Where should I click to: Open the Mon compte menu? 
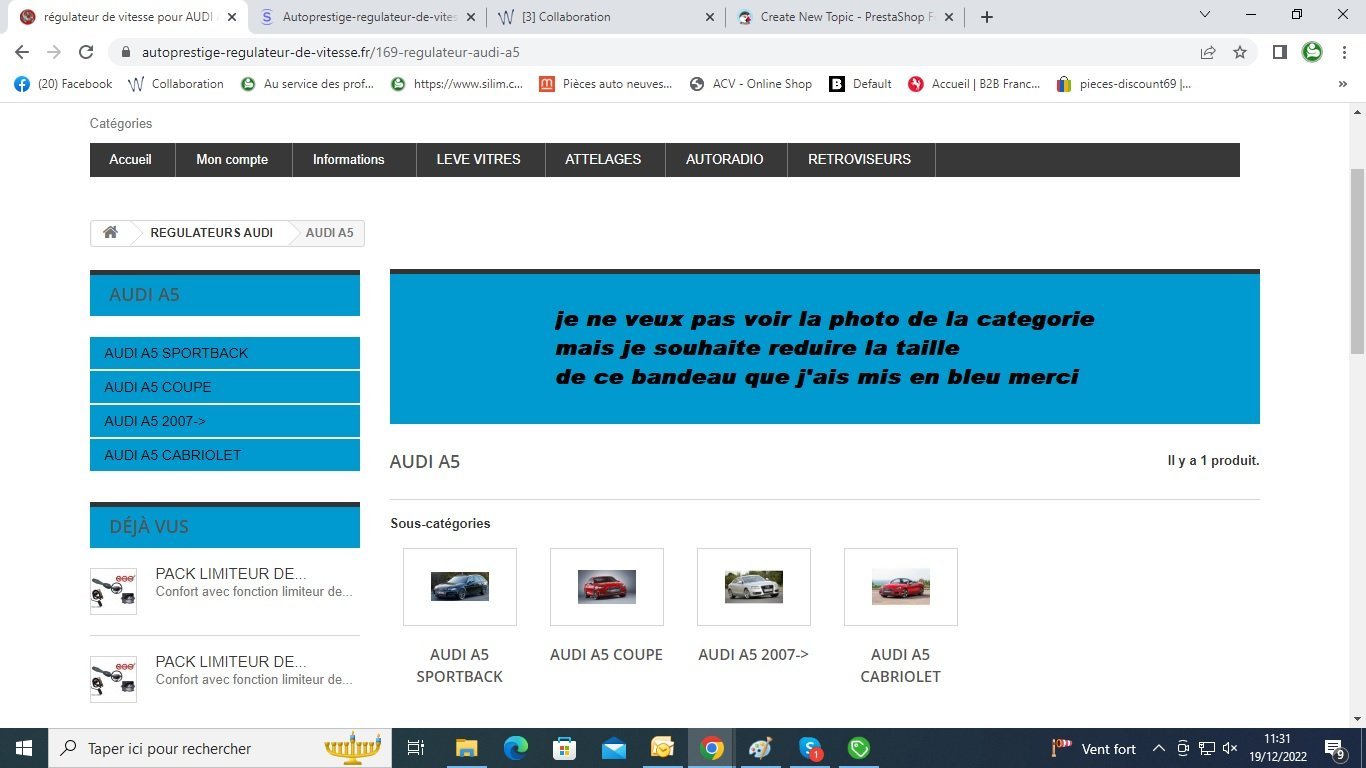coord(232,160)
